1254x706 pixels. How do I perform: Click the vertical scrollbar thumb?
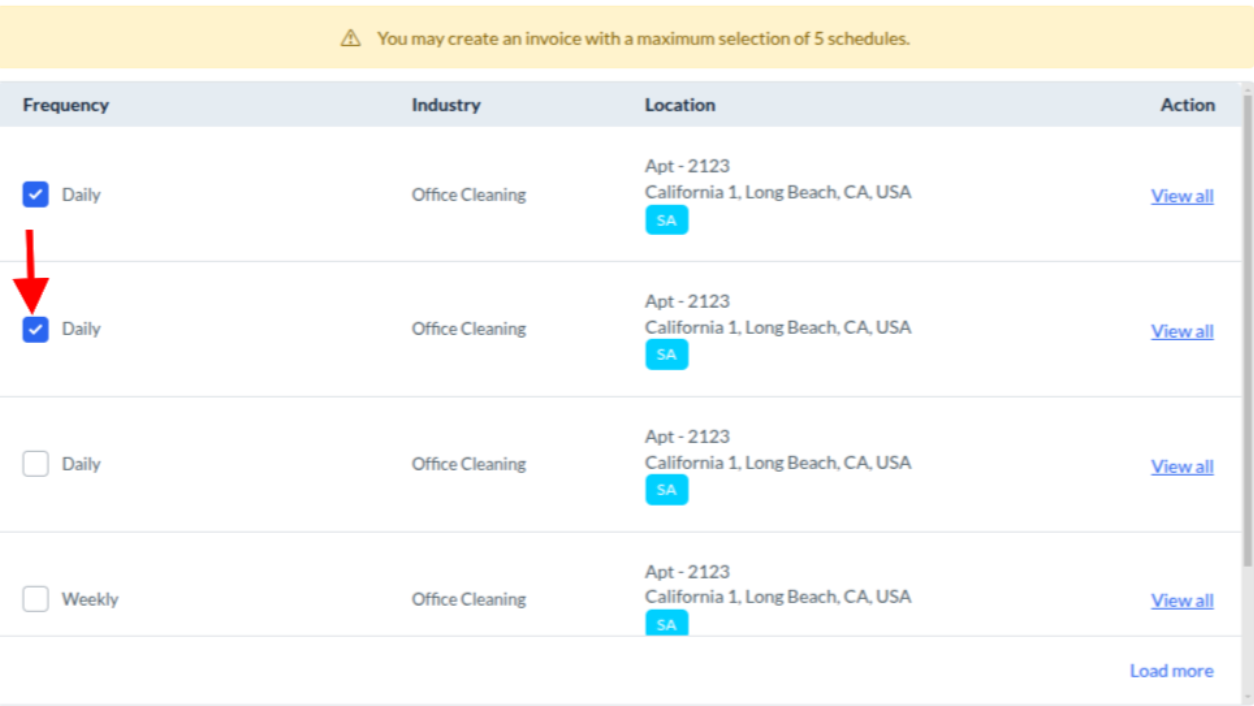(x=1246, y=330)
